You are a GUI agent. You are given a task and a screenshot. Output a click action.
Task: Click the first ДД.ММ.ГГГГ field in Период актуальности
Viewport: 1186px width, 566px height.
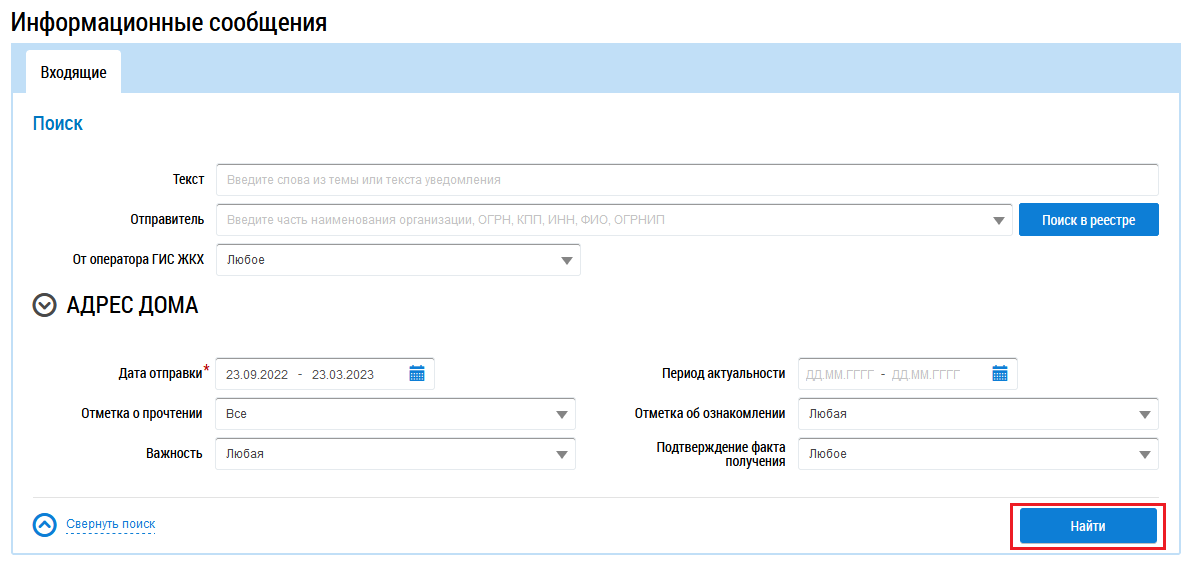(840, 375)
